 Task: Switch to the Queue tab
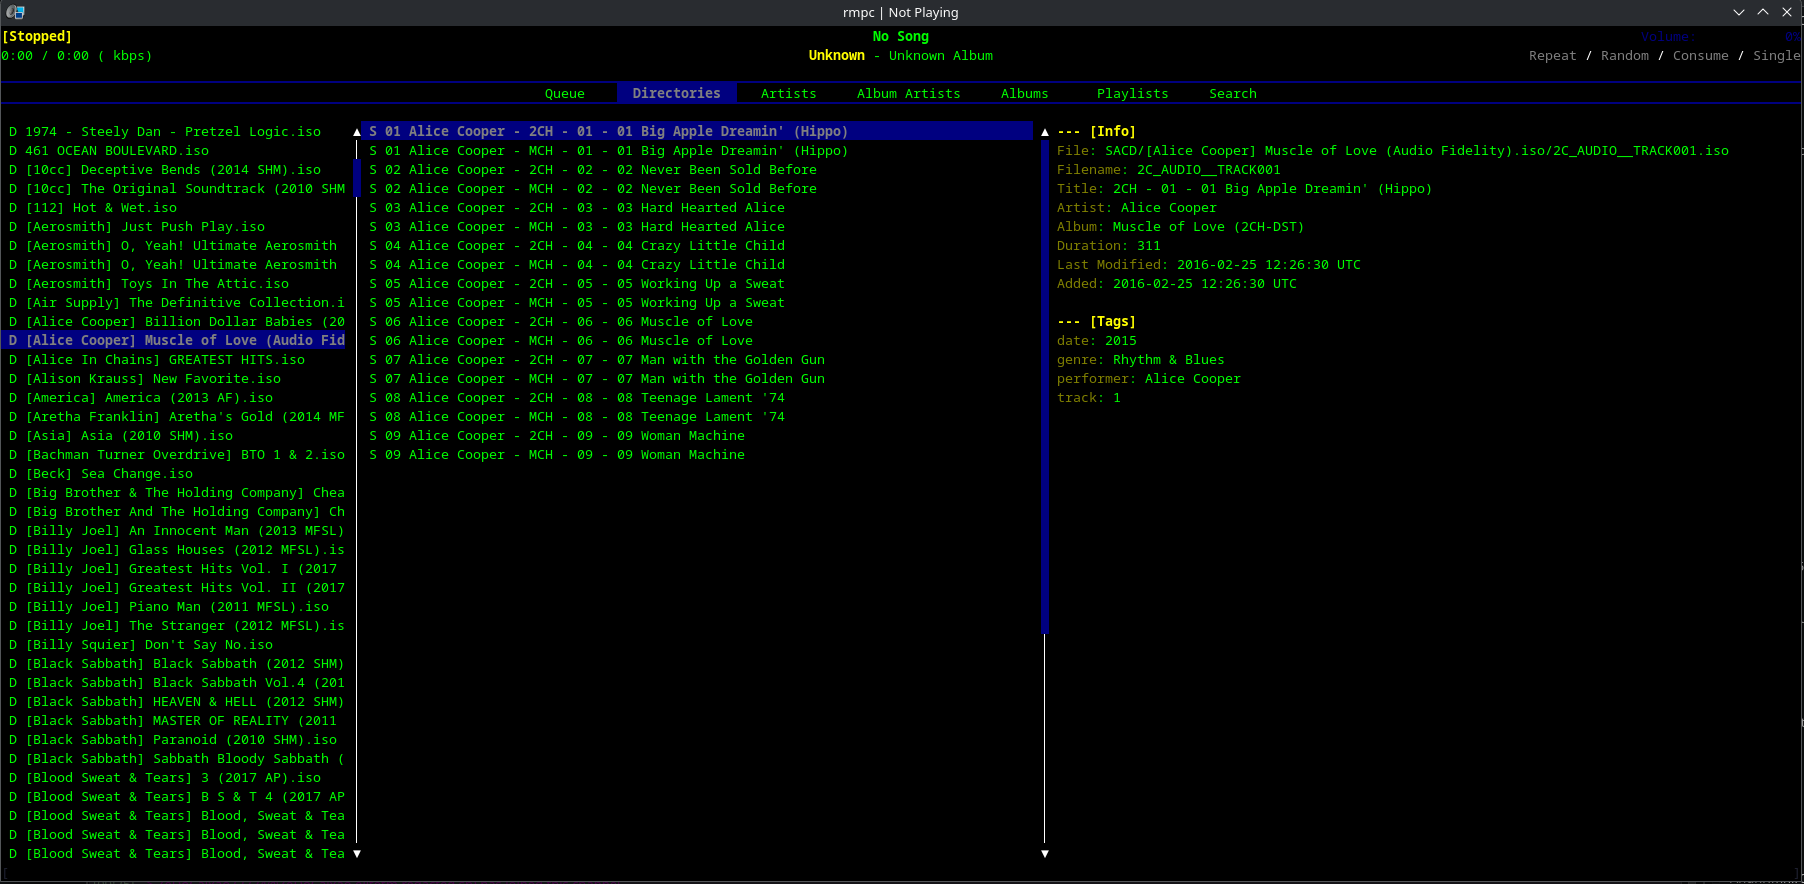pos(565,94)
